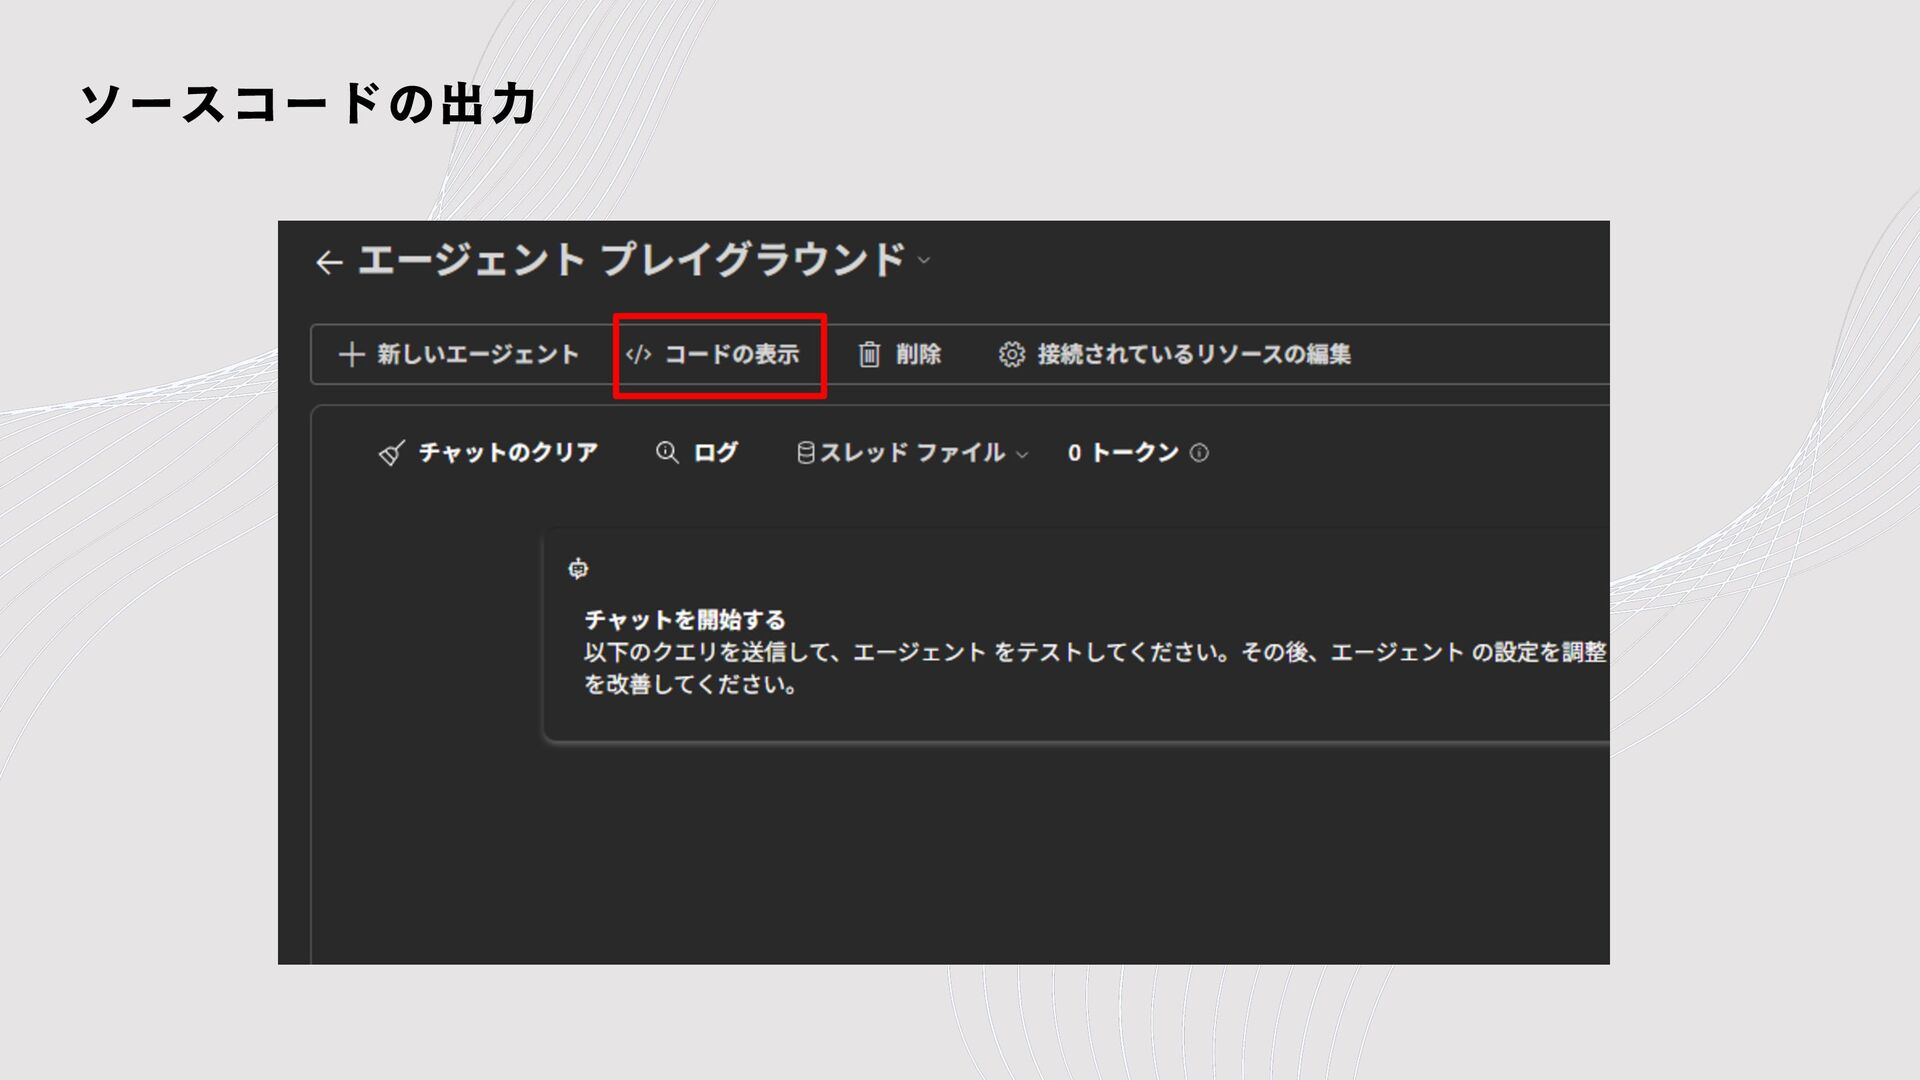The height and width of the screenshot is (1080, 1920).
Task: Click the info icon next to 0 トークン
Action: pyautogui.click(x=1199, y=453)
